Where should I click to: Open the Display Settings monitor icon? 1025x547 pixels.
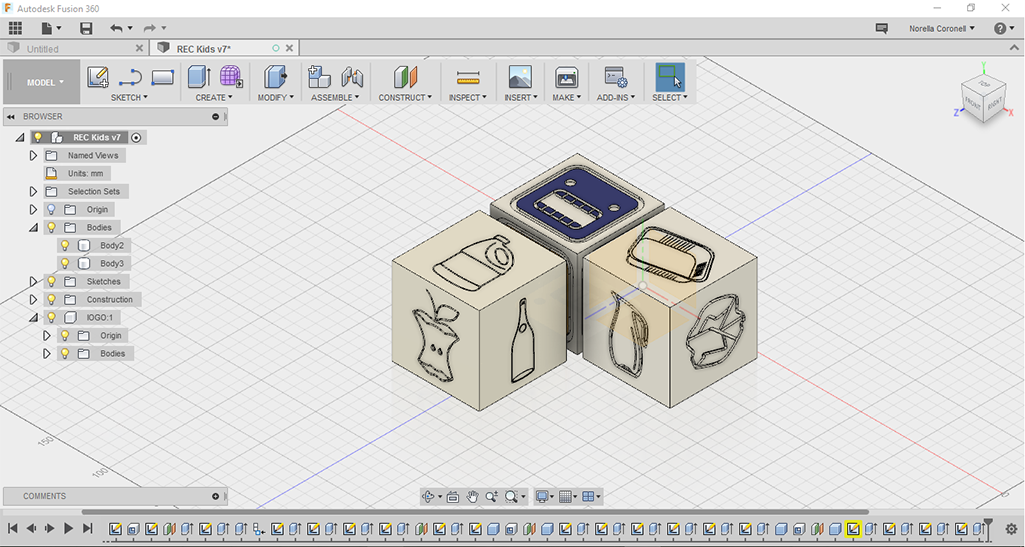point(542,497)
